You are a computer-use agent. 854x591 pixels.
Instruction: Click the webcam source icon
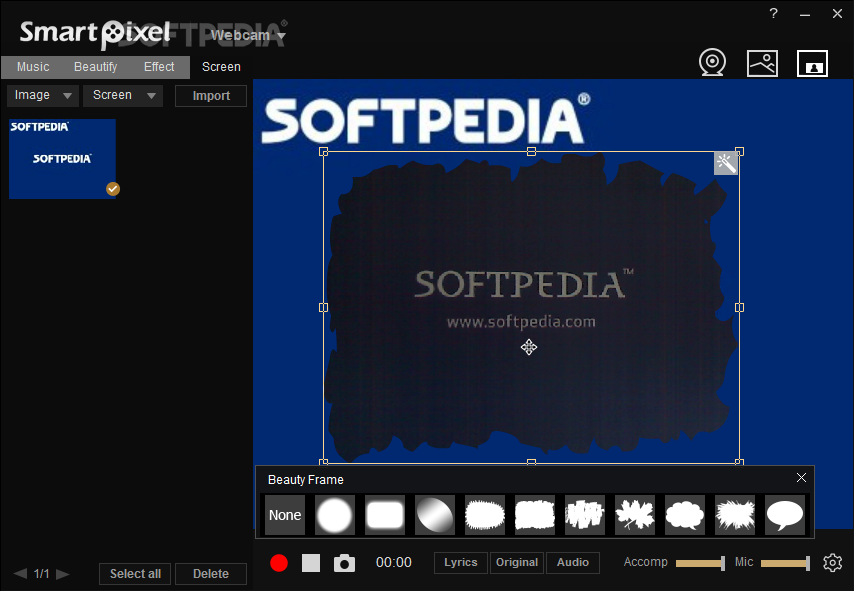pos(712,63)
